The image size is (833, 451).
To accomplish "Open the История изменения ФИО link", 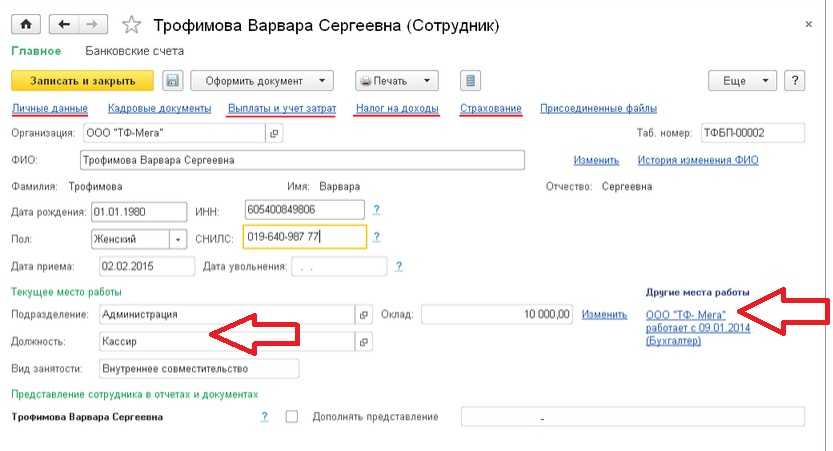I will [698, 160].
